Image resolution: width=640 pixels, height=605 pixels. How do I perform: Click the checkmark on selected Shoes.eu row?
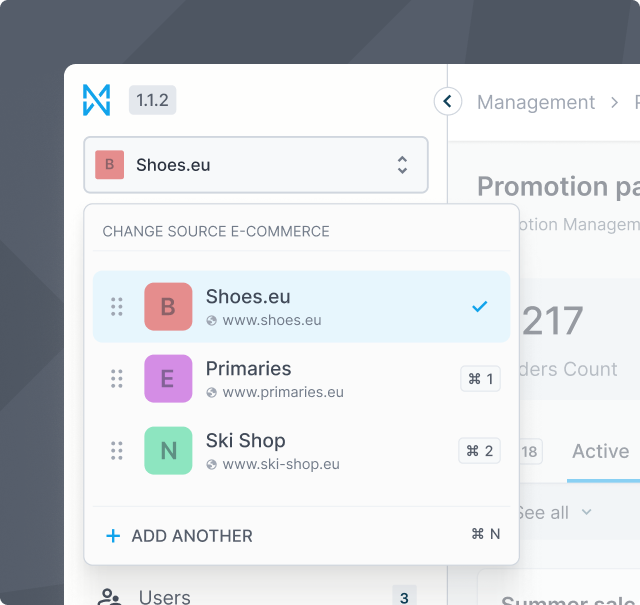480,307
